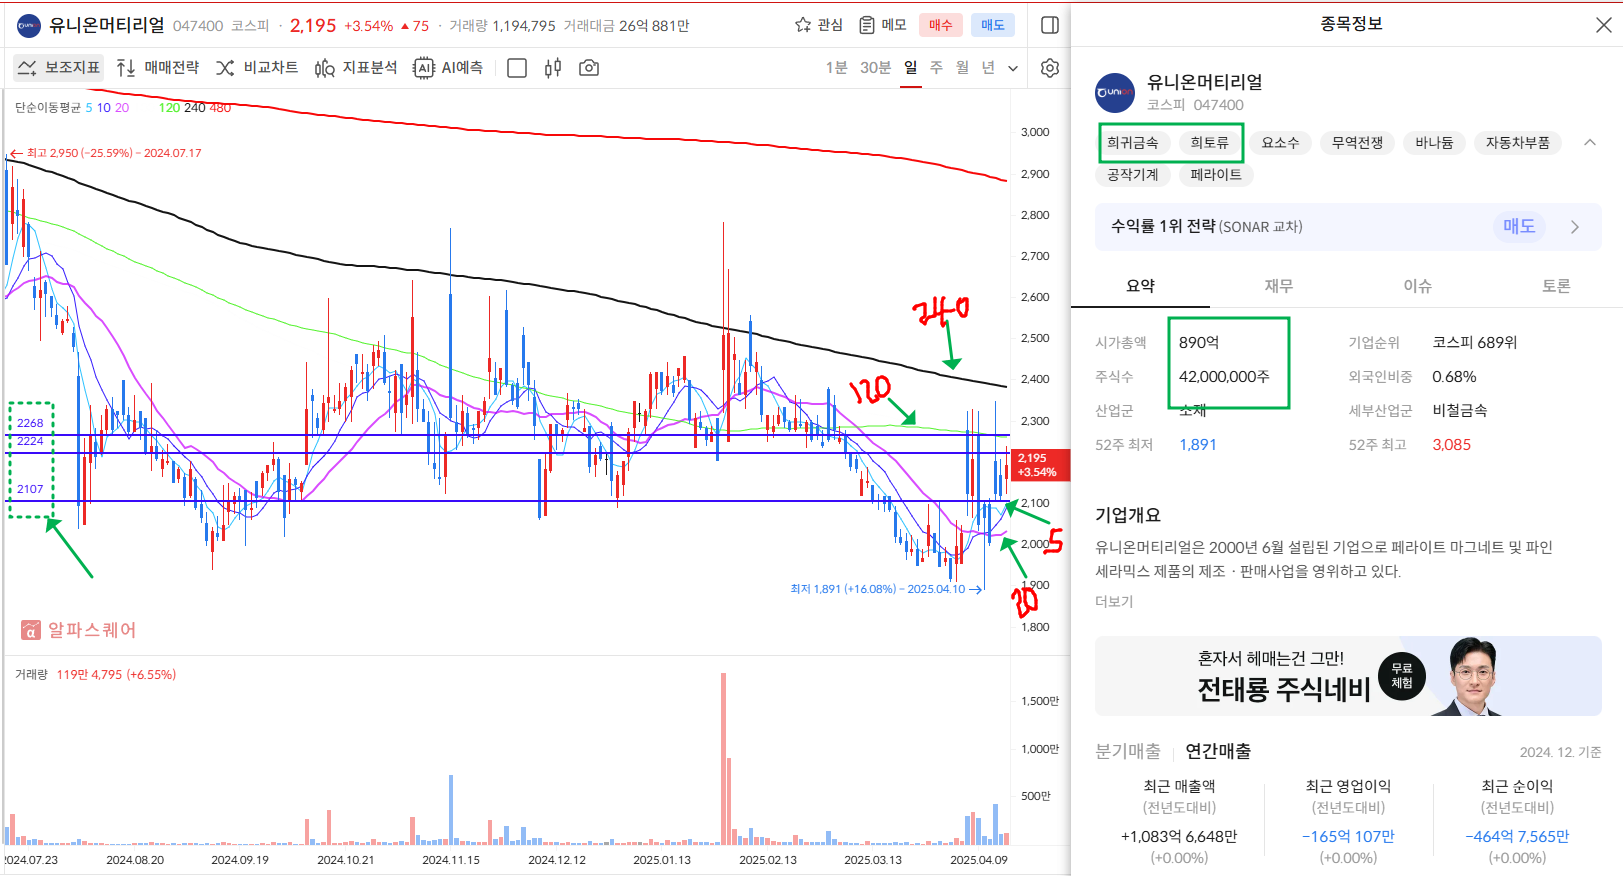Click the 자동차부품 theme tag
Screen dimensions: 1623x876
(x=1517, y=143)
